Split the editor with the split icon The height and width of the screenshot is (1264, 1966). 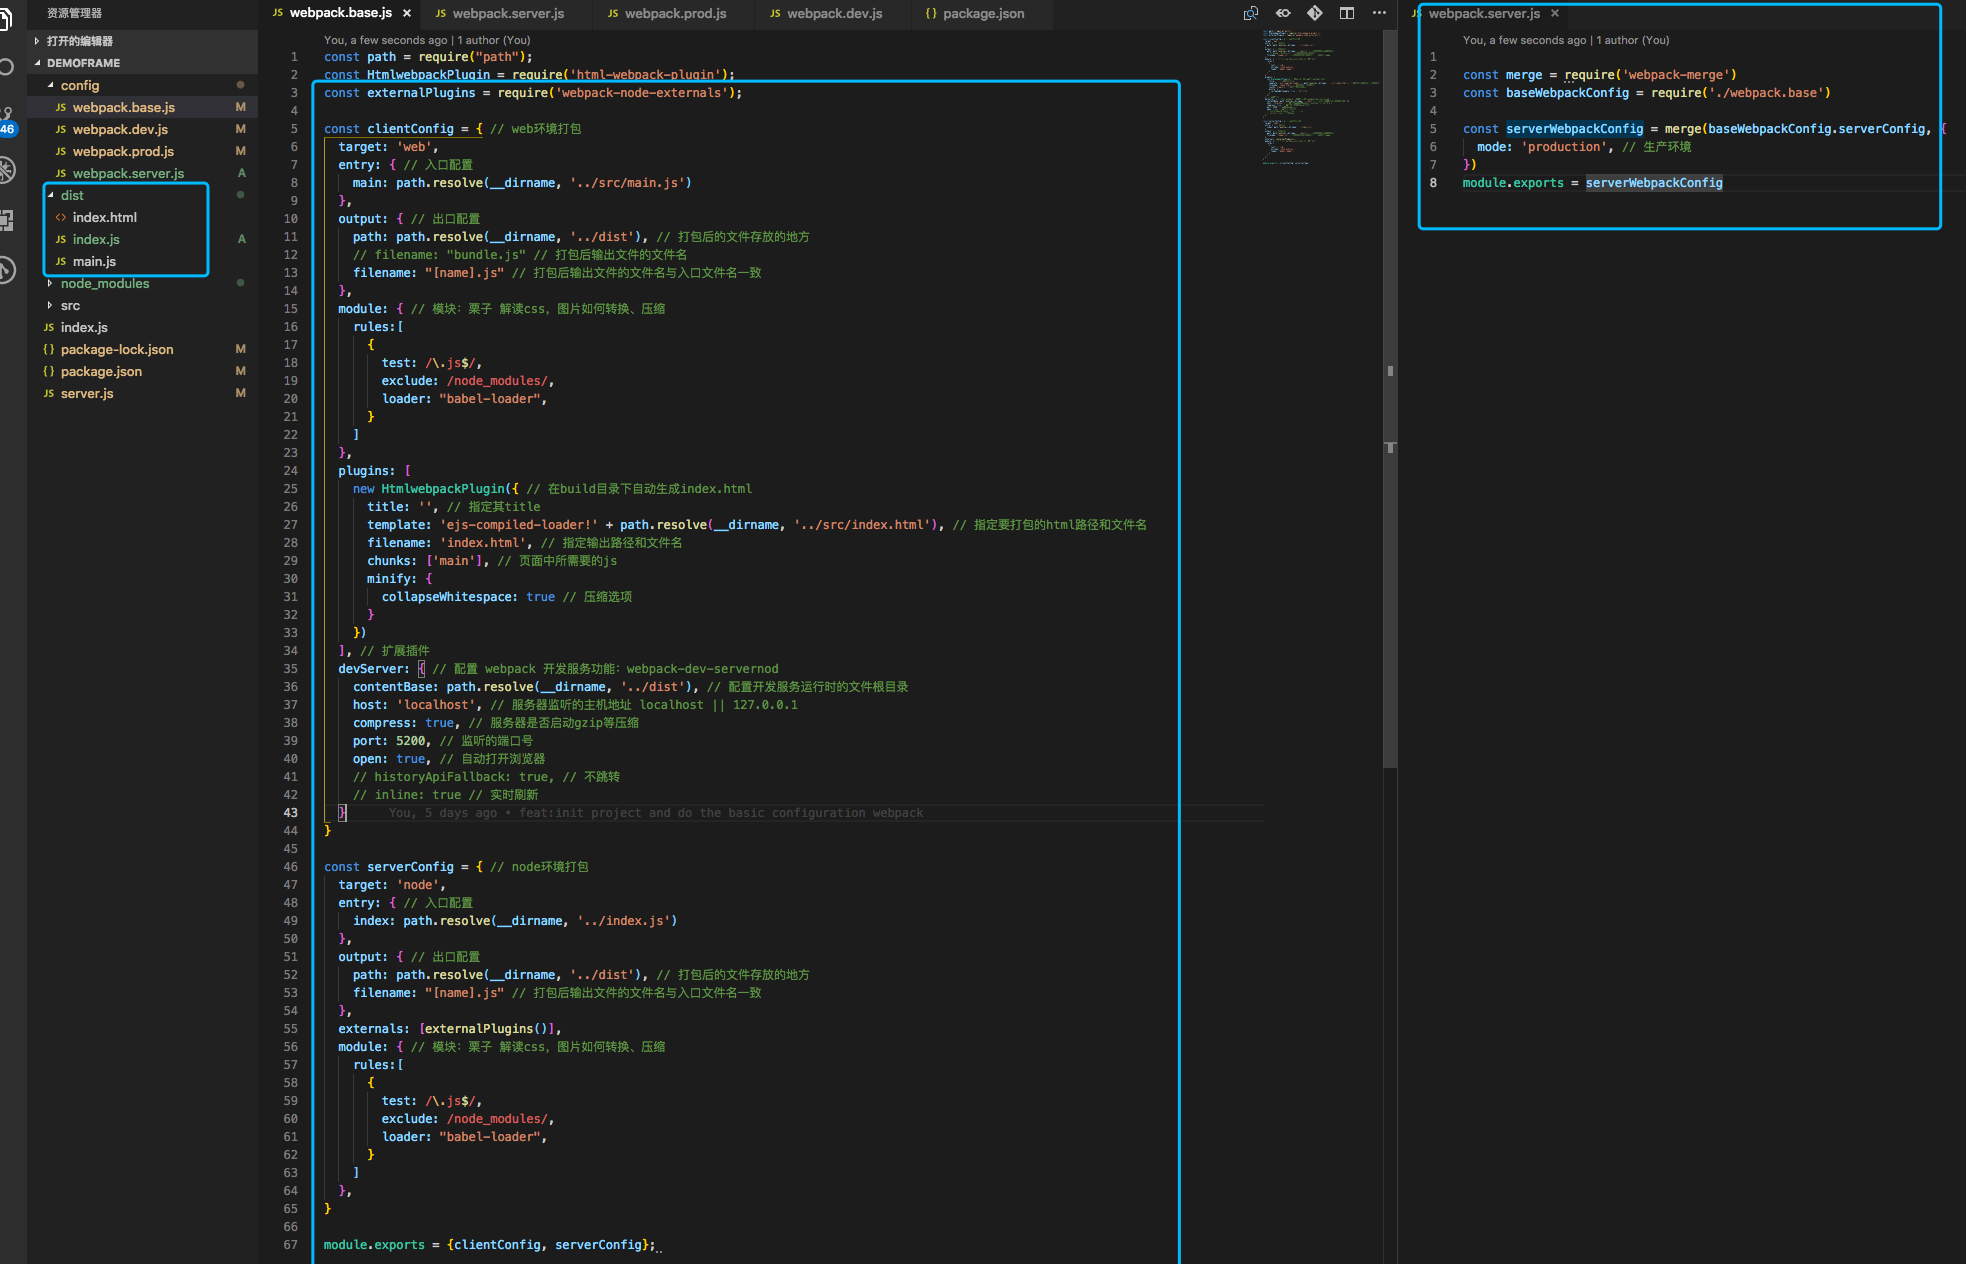[1347, 13]
